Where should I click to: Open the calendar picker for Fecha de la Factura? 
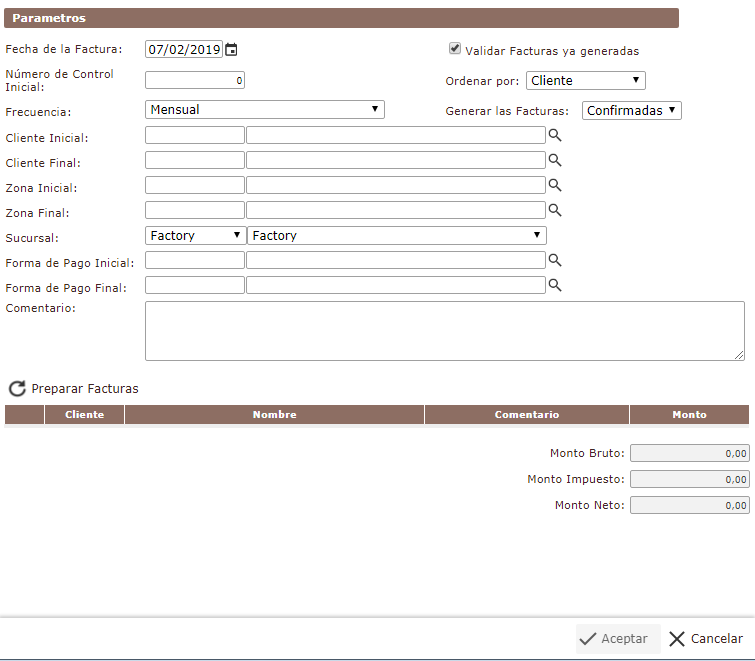[x=232, y=50]
